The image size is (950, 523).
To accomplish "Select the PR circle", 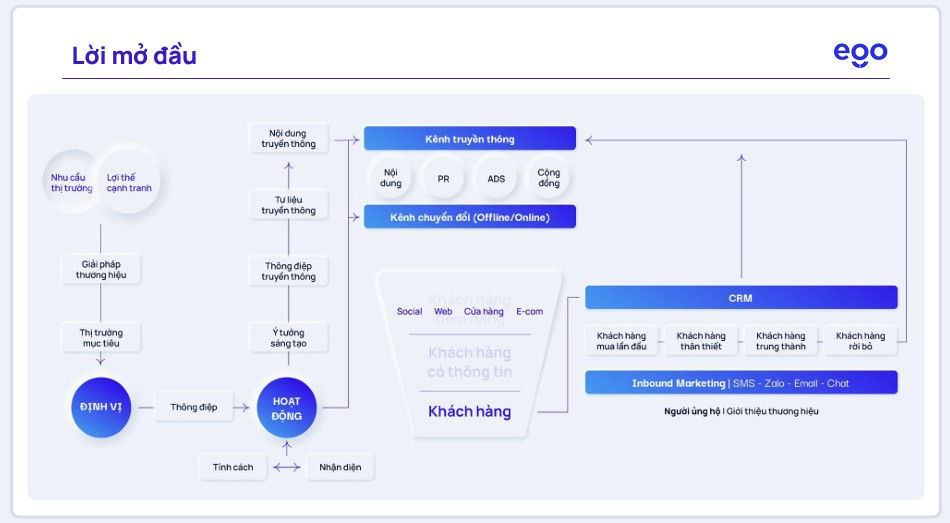I will pyautogui.click(x=443, y=178).
